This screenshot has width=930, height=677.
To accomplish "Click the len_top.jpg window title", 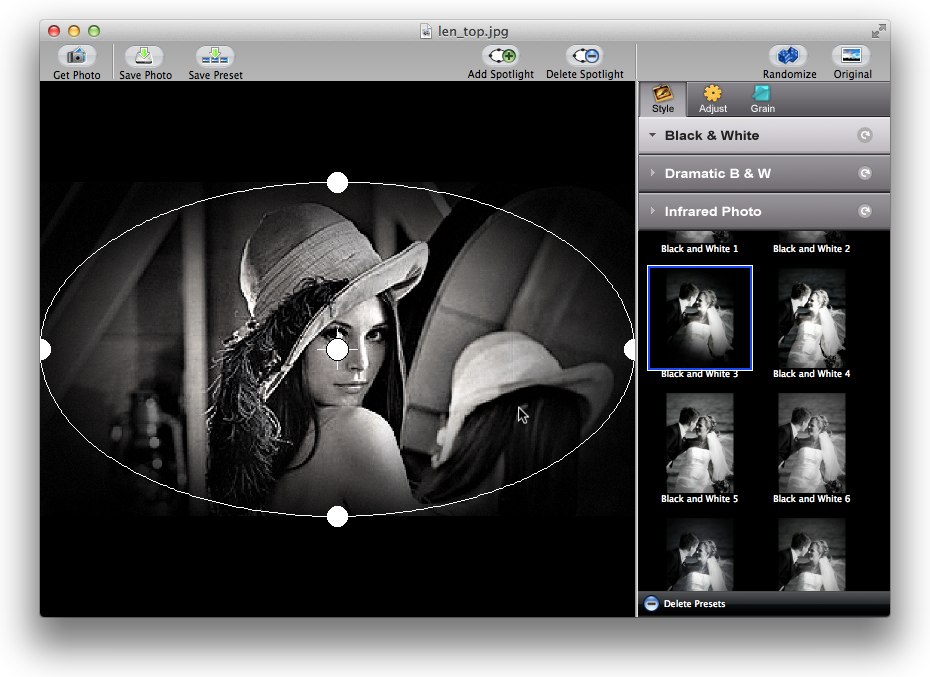I will 473,31.
